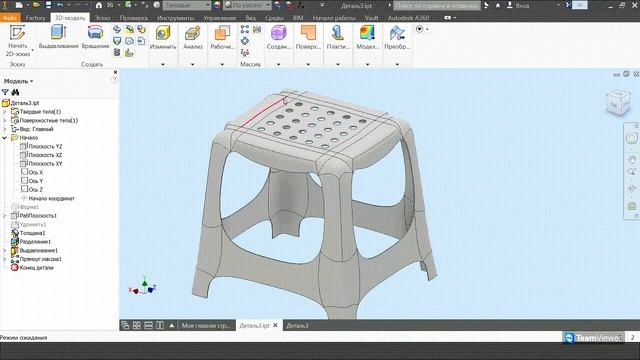Click the cascade windows icon in bottom bar
The image size is (640, 360).
pos(125,325)
